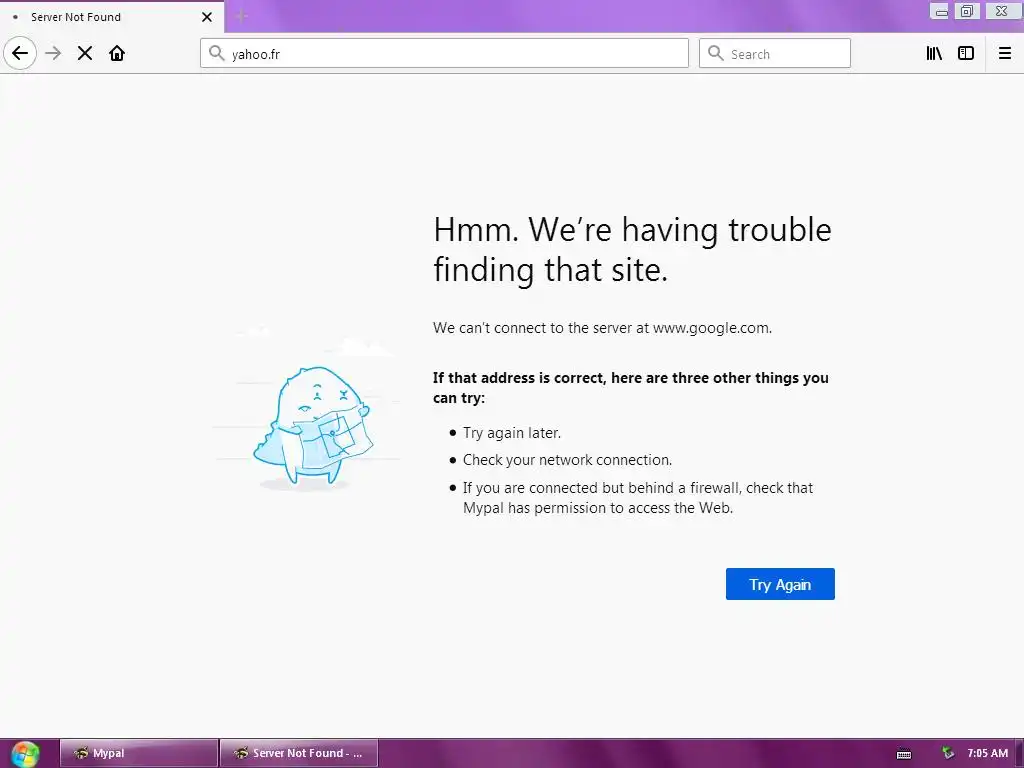Viewport: 1024px width, 768px height.
Task: Open the Windows Start orb
Action: pyautogui.click(x=25, y=754)
